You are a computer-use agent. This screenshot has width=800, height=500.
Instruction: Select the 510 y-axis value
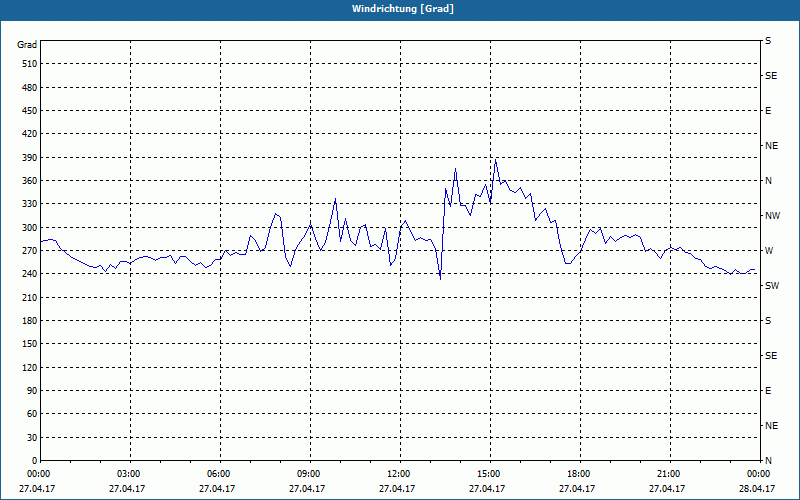[30, 64]
